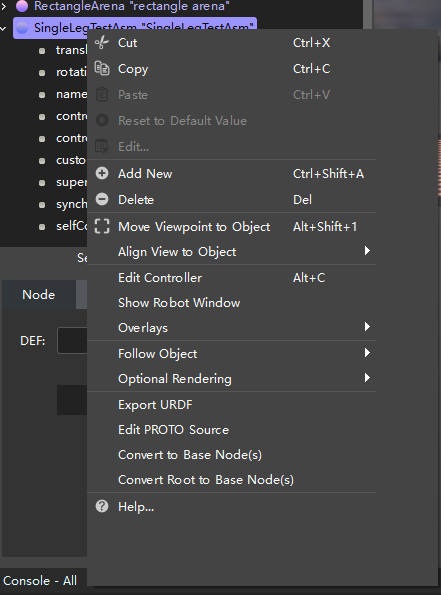Click the scissors Cut icon
The height and width of the screenshot is (595, 441).
102,42
